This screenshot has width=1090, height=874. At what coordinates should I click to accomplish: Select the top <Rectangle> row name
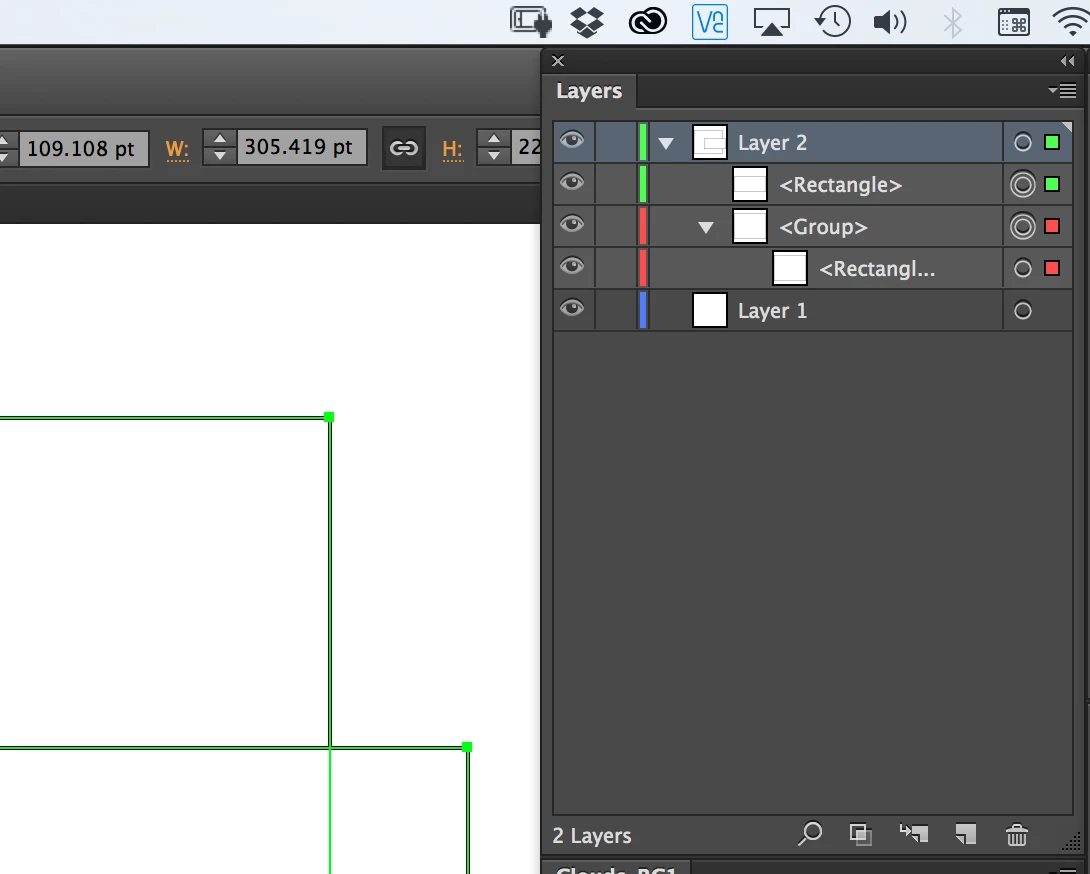[x=840, y=185]
